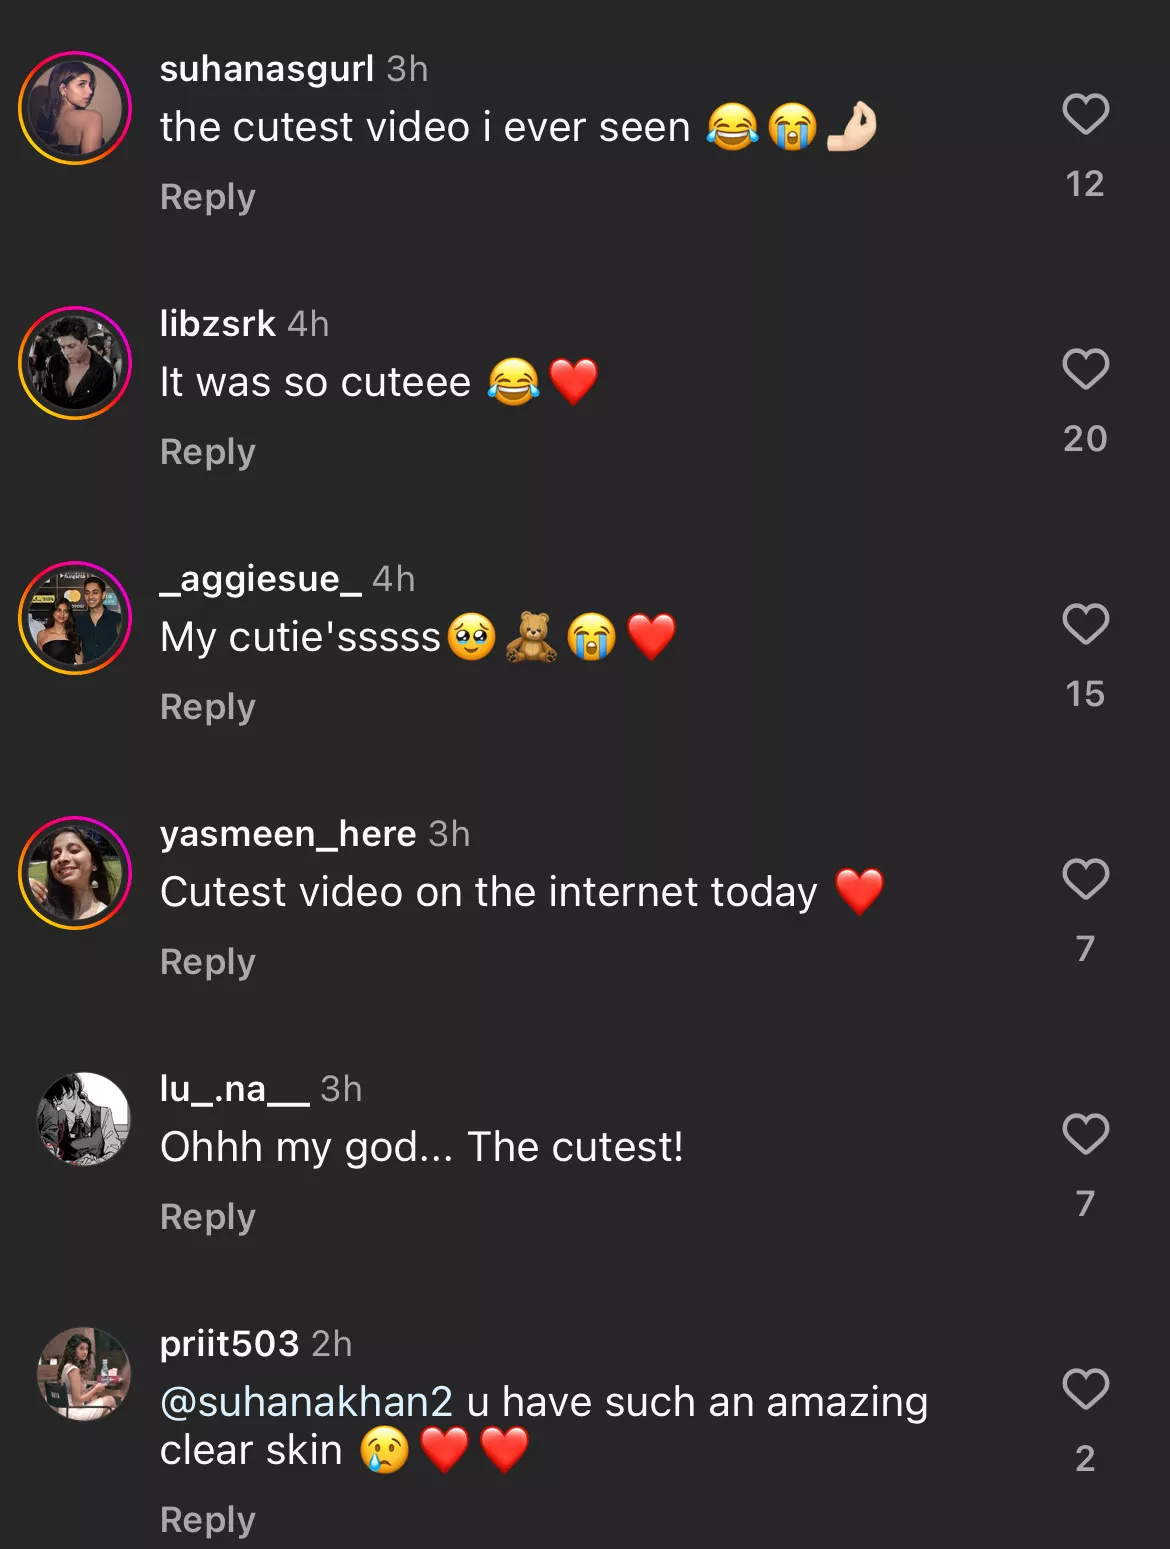Heart yasmeen_here's comment
1170x1549 pixels.
click(x=1085, y=879)
